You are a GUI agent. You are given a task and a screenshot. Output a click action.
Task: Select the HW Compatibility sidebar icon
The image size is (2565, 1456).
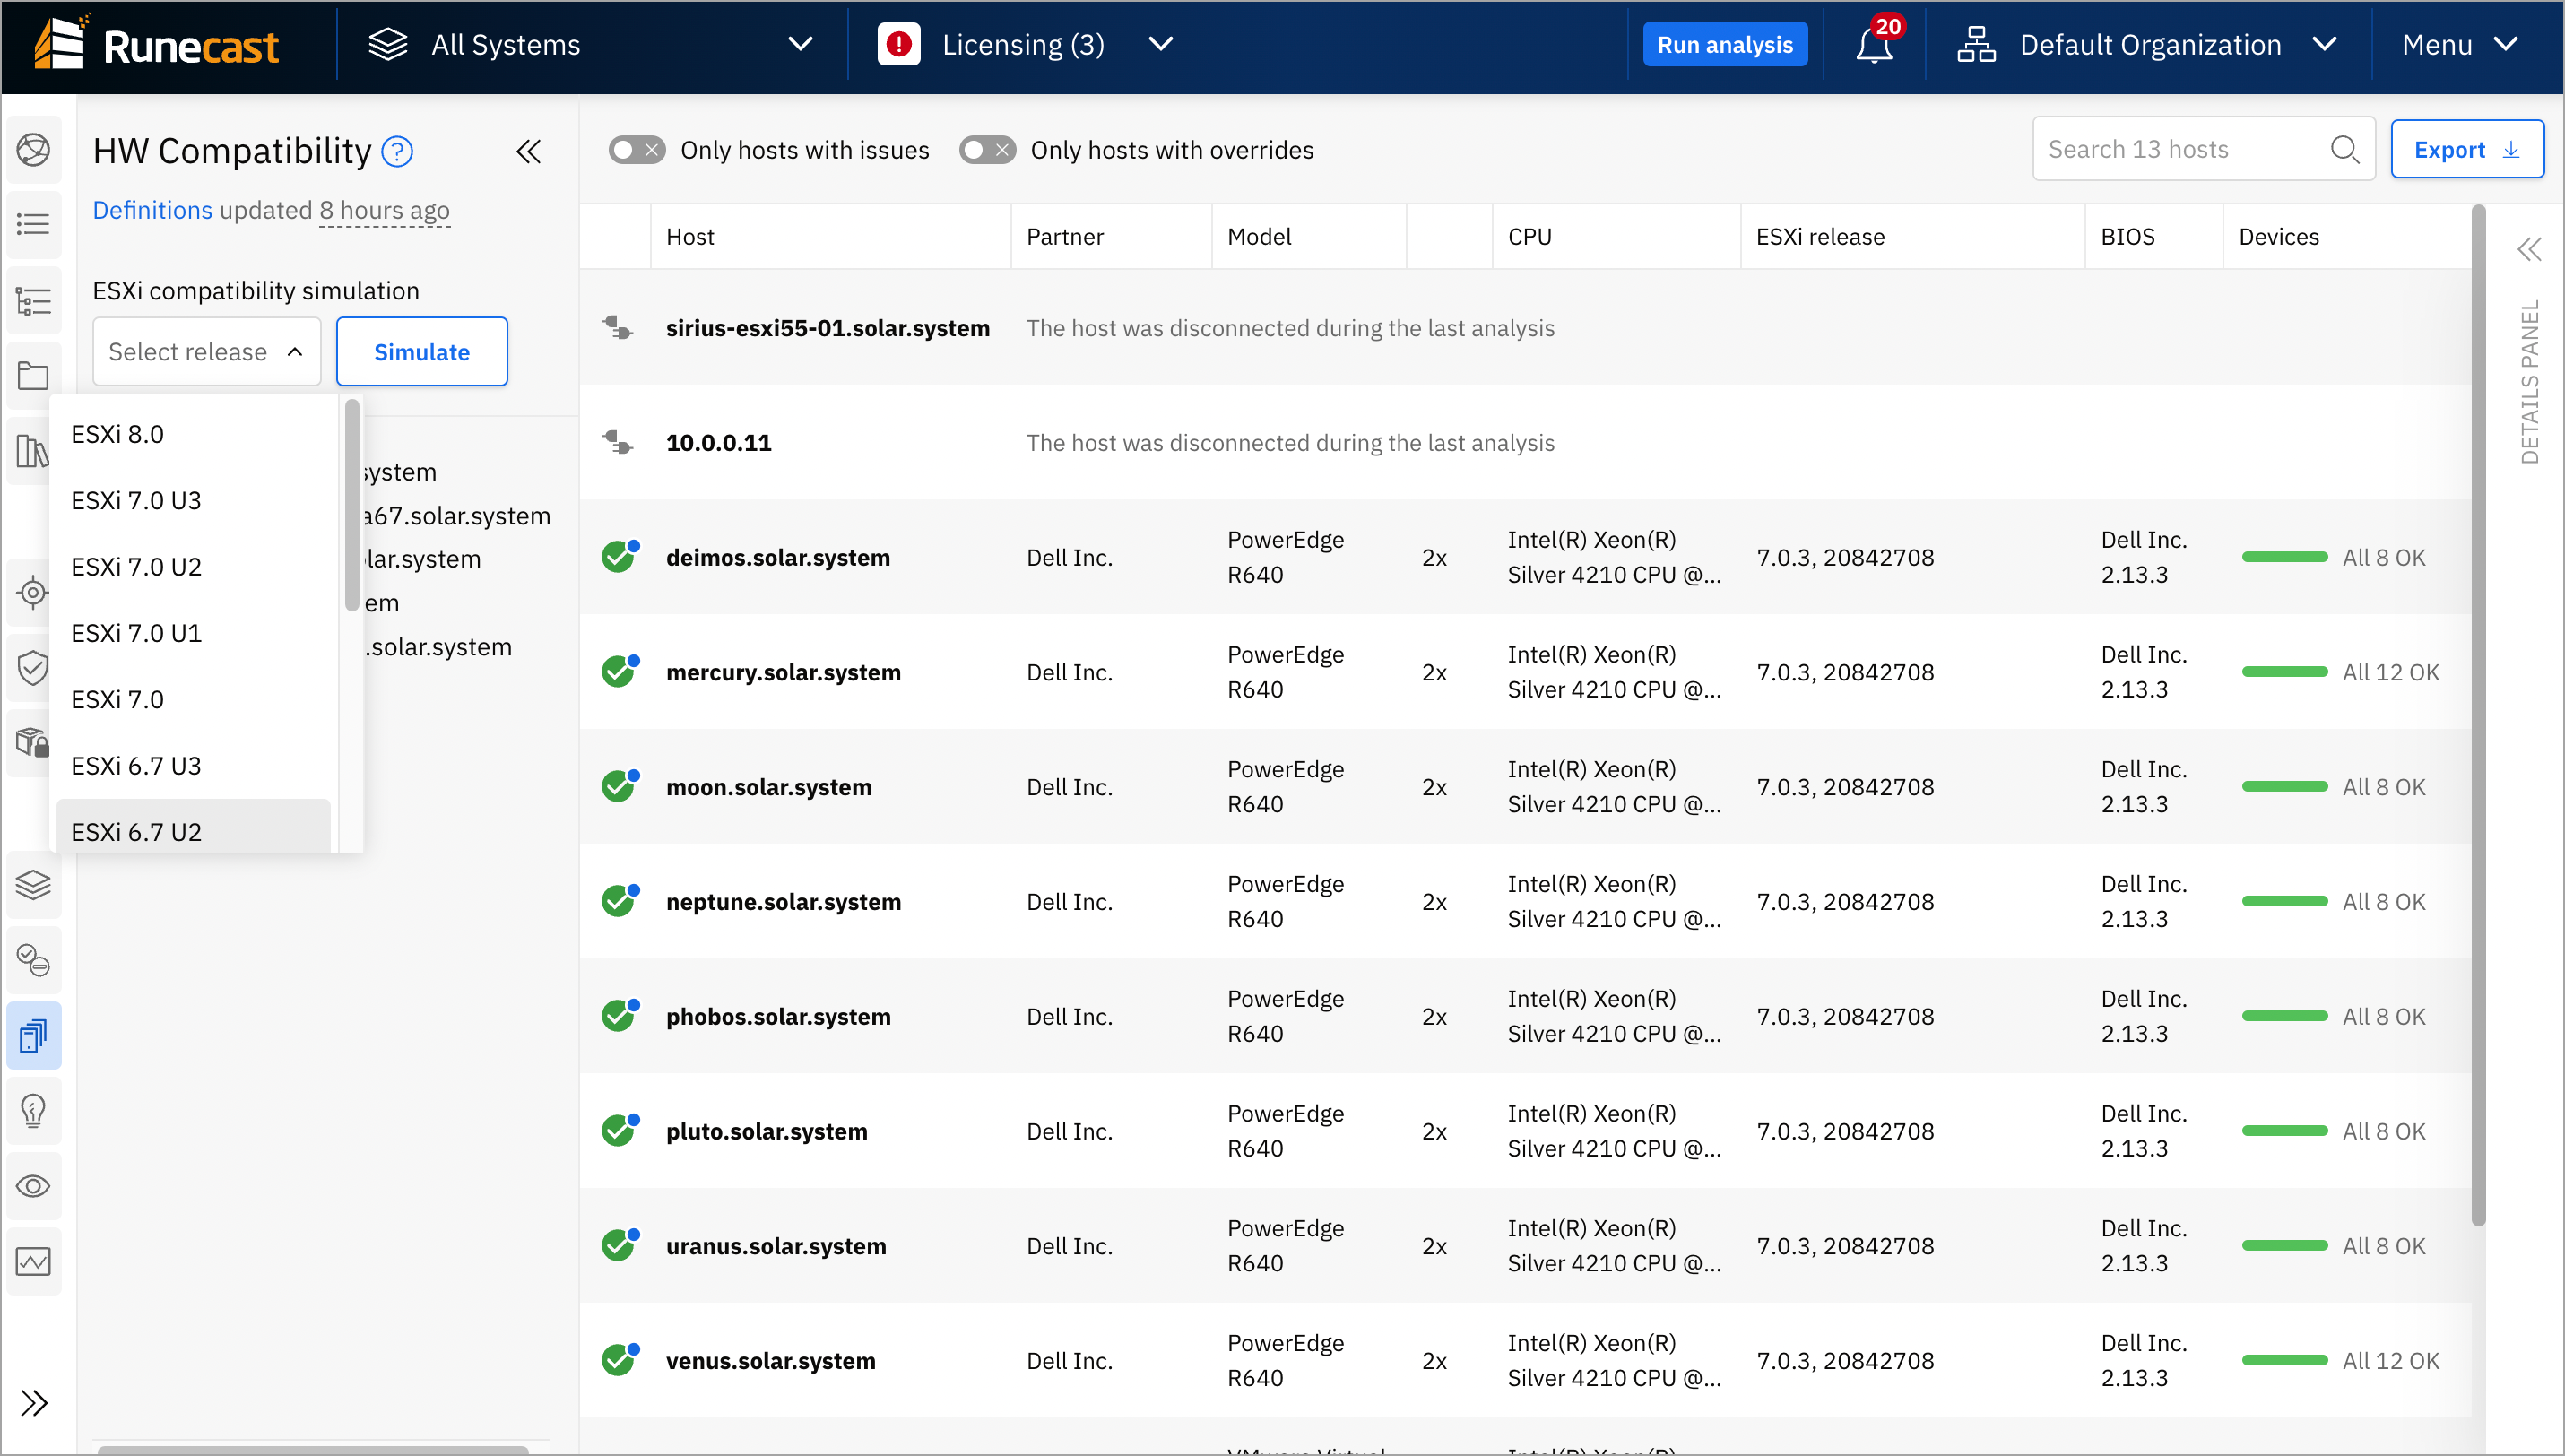(33, 1035)
